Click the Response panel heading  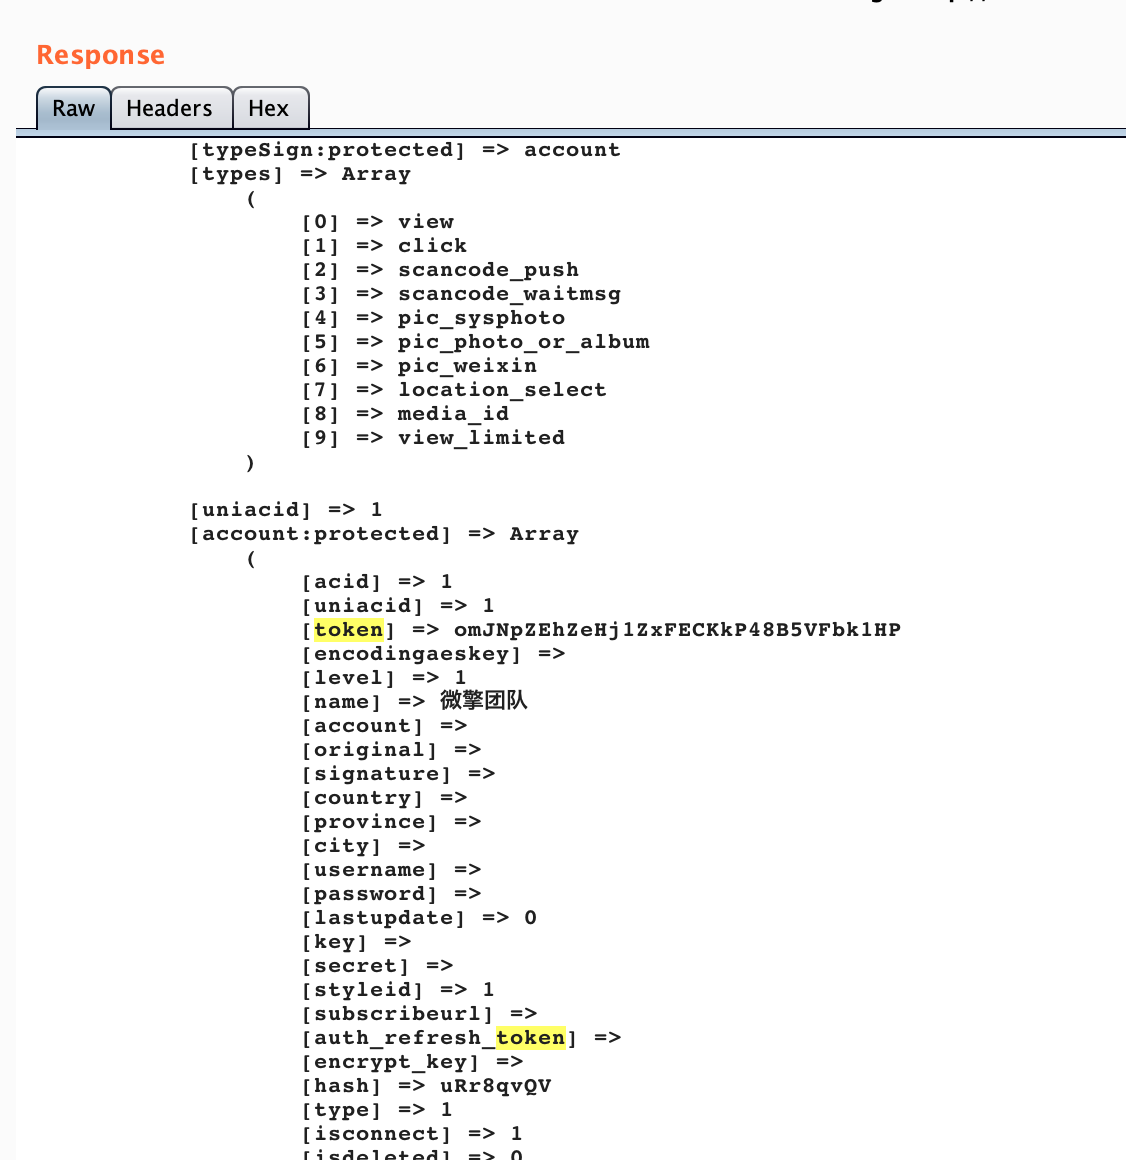pos(100,55)
